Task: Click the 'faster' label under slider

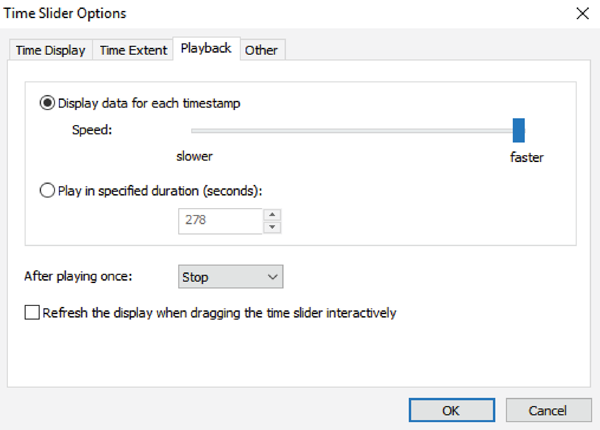Action: (527, 157)
